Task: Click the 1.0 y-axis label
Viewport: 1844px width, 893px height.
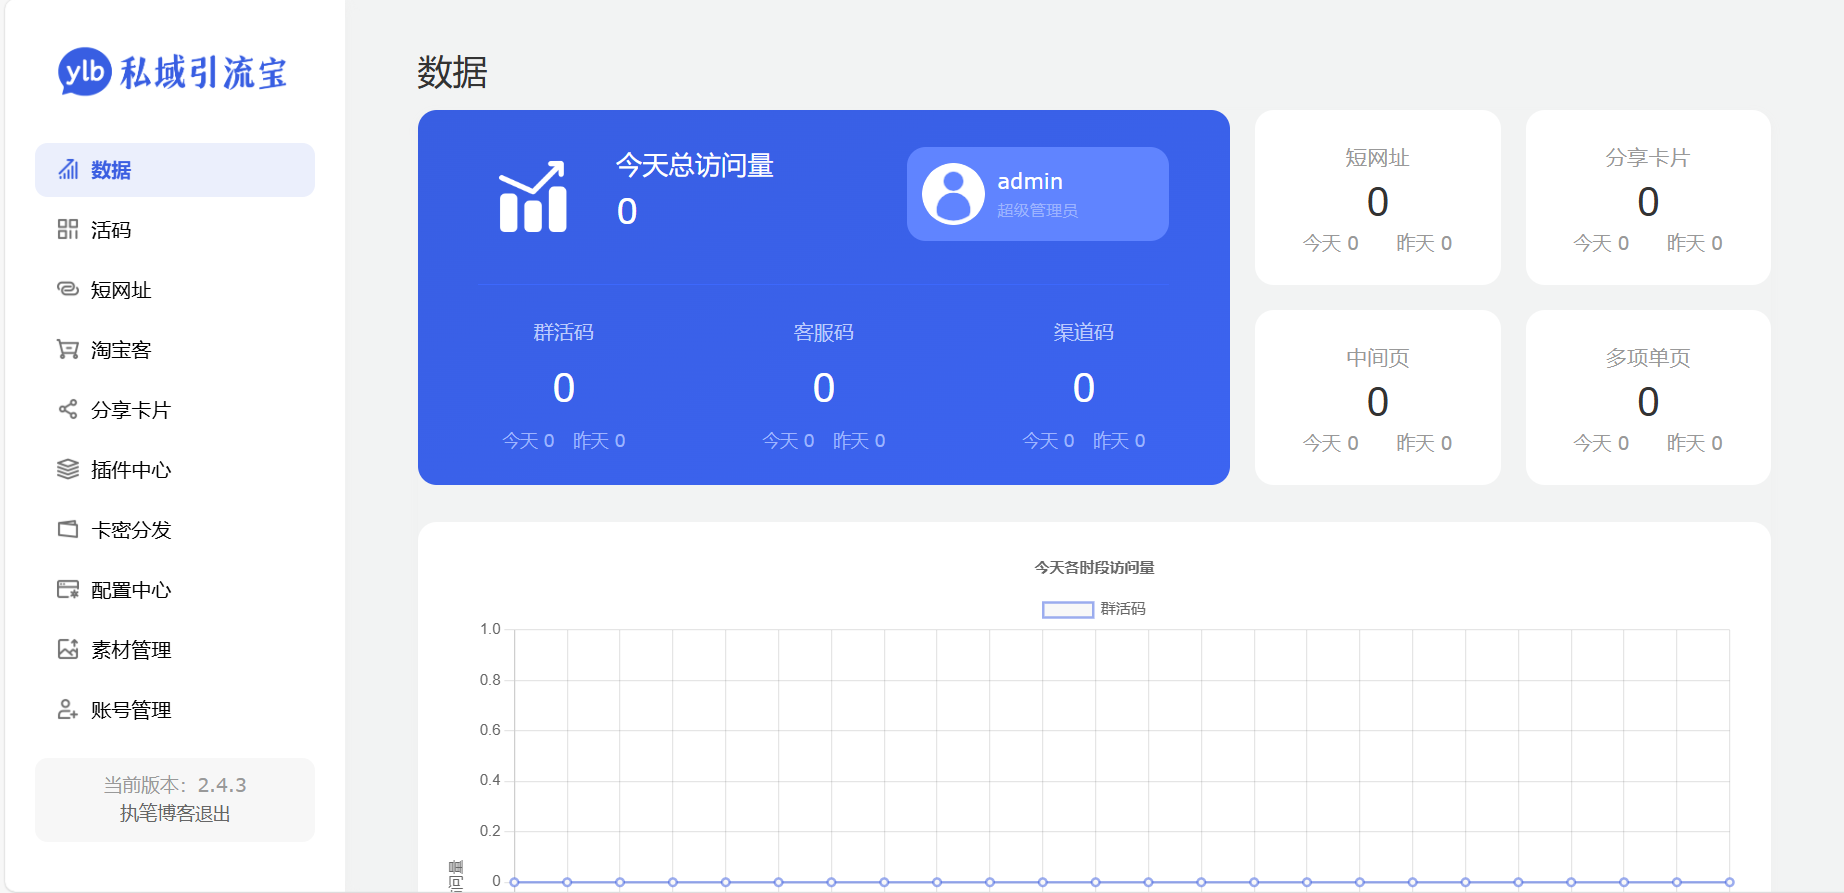Action: pos(490,629)
